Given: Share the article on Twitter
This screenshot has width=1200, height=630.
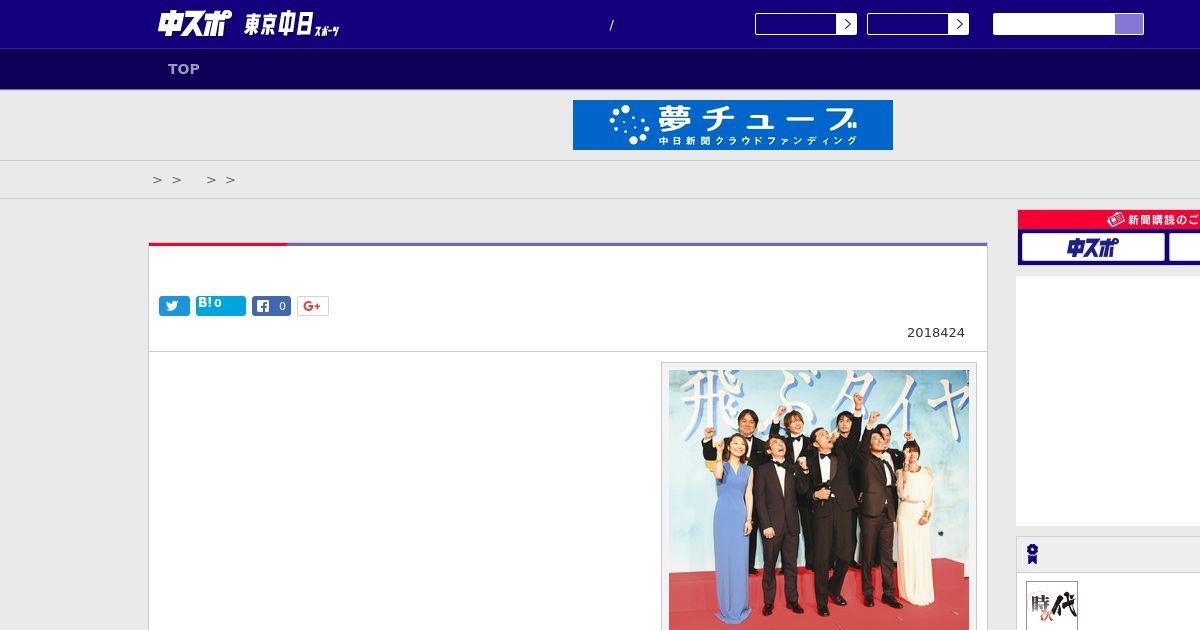Looking at the screenshot, I should point(174,306).
